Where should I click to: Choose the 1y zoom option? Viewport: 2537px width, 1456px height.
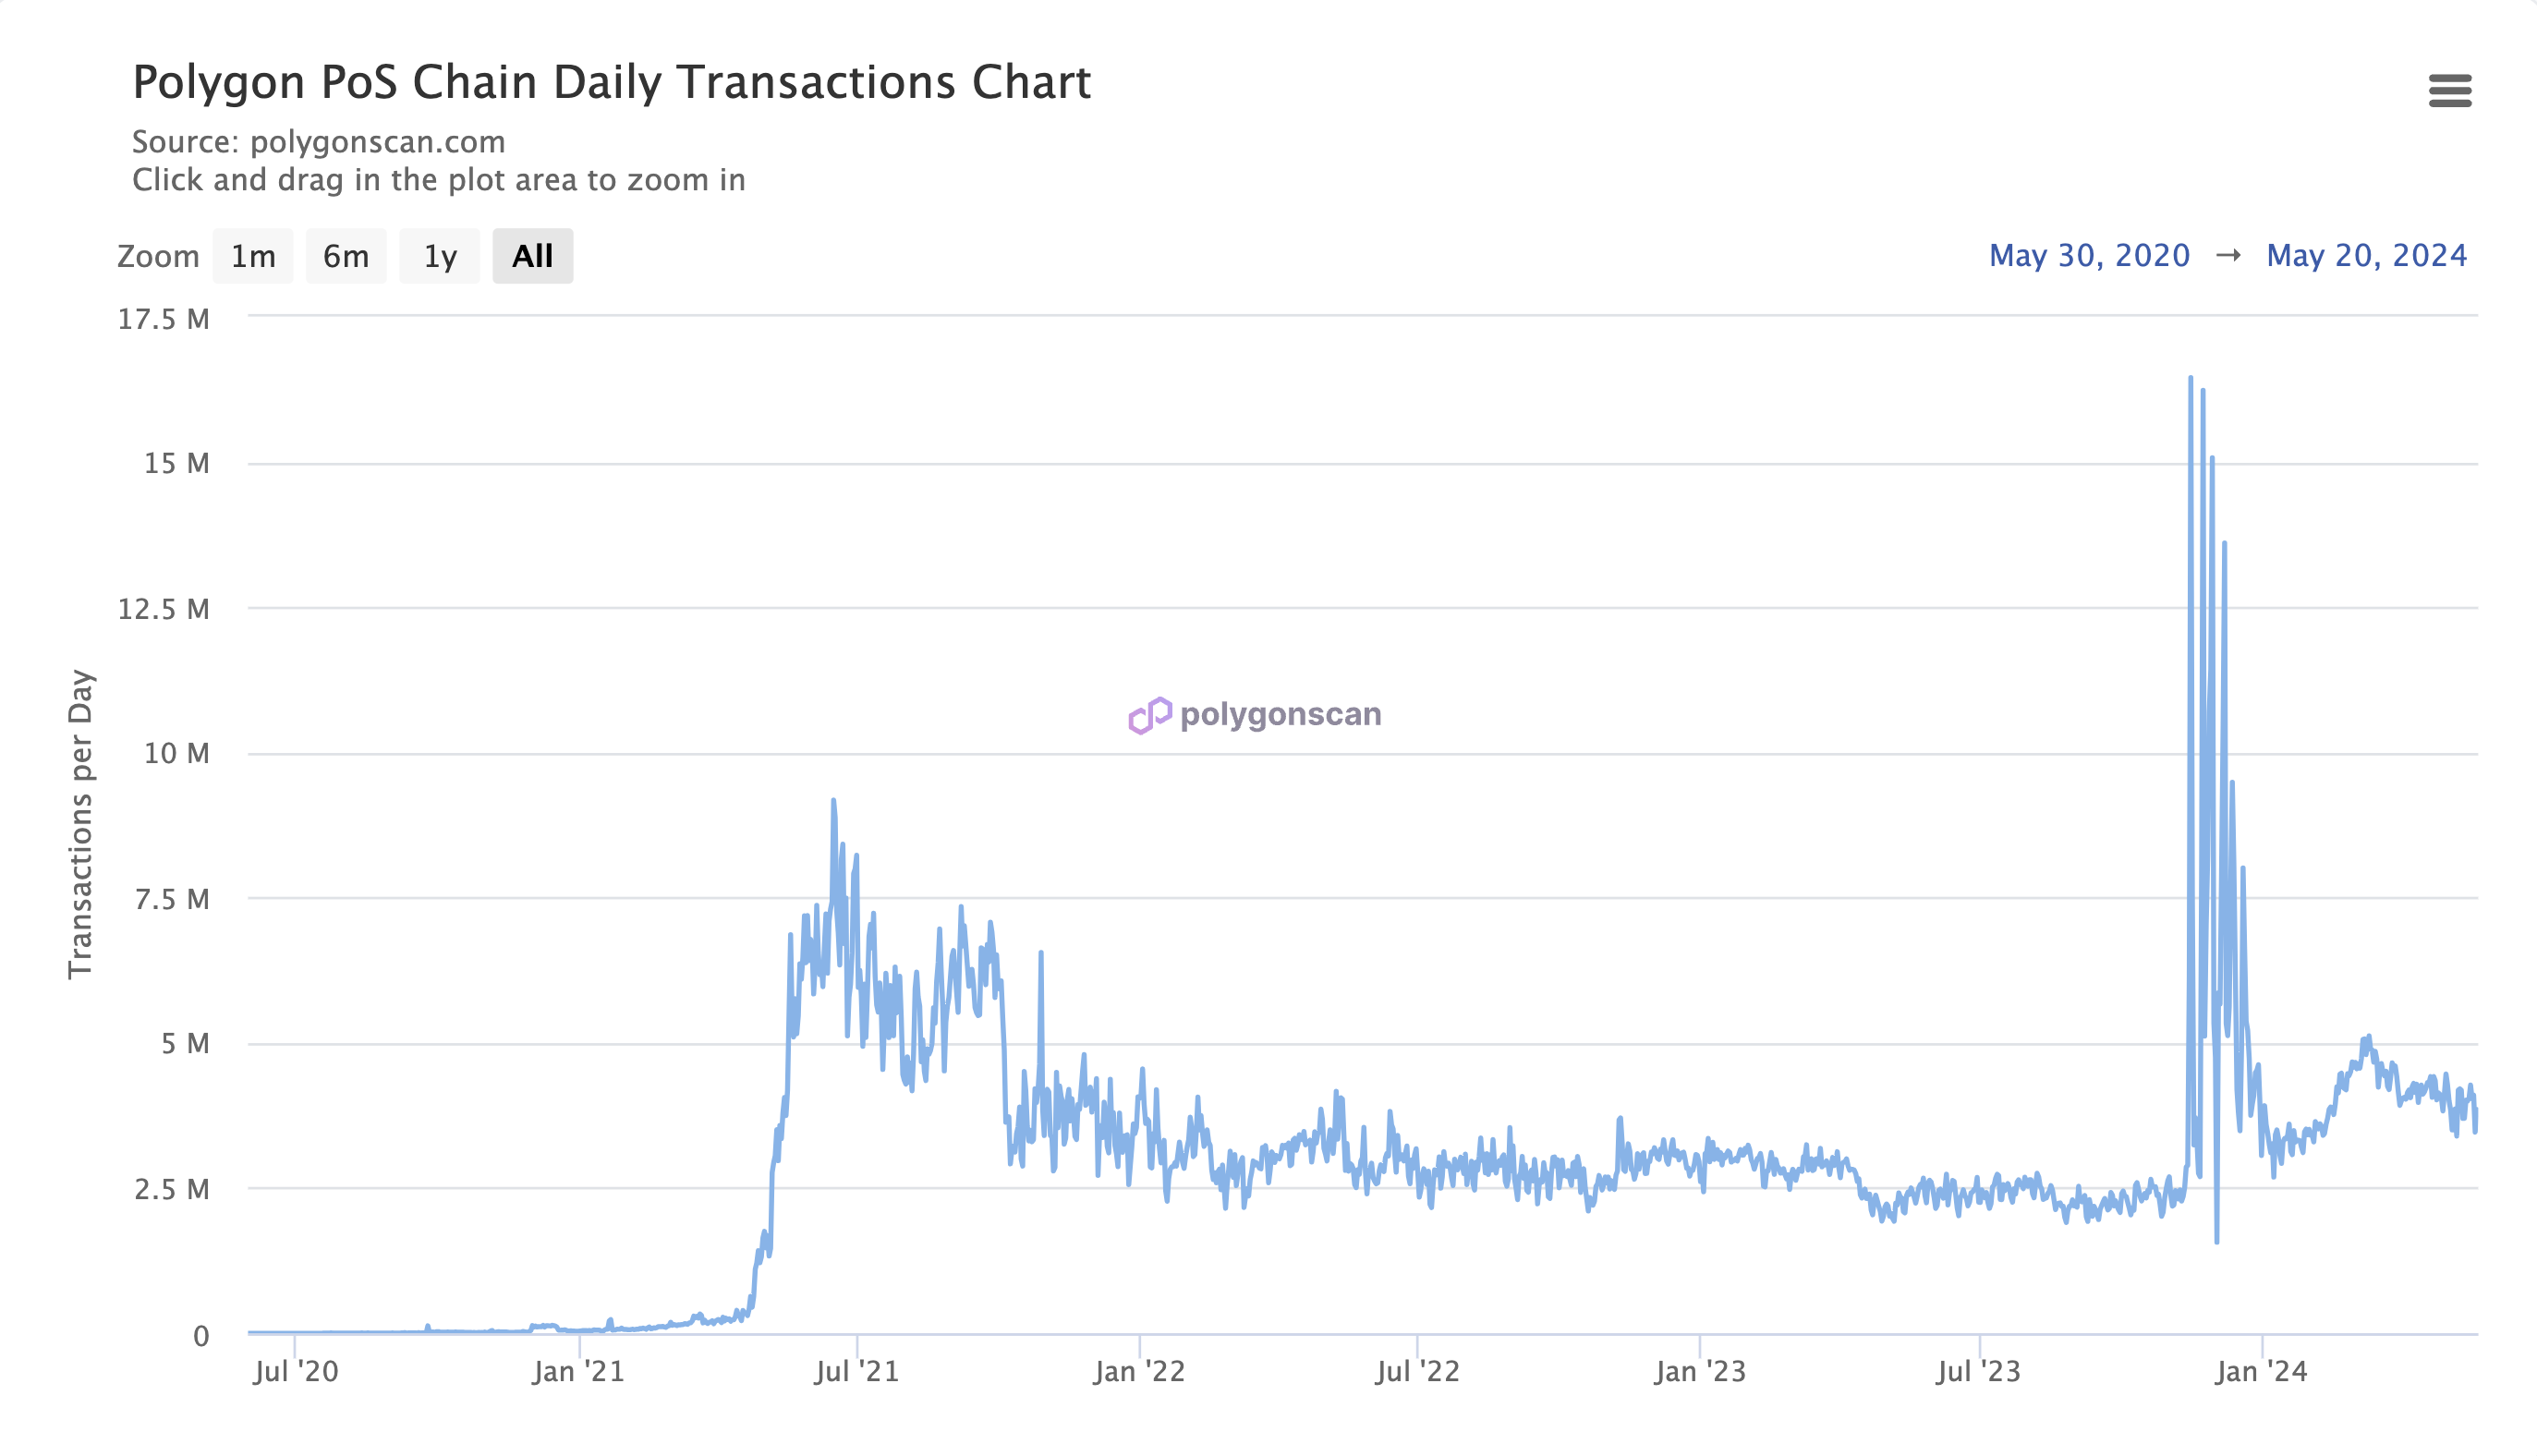tap(440, 256)
